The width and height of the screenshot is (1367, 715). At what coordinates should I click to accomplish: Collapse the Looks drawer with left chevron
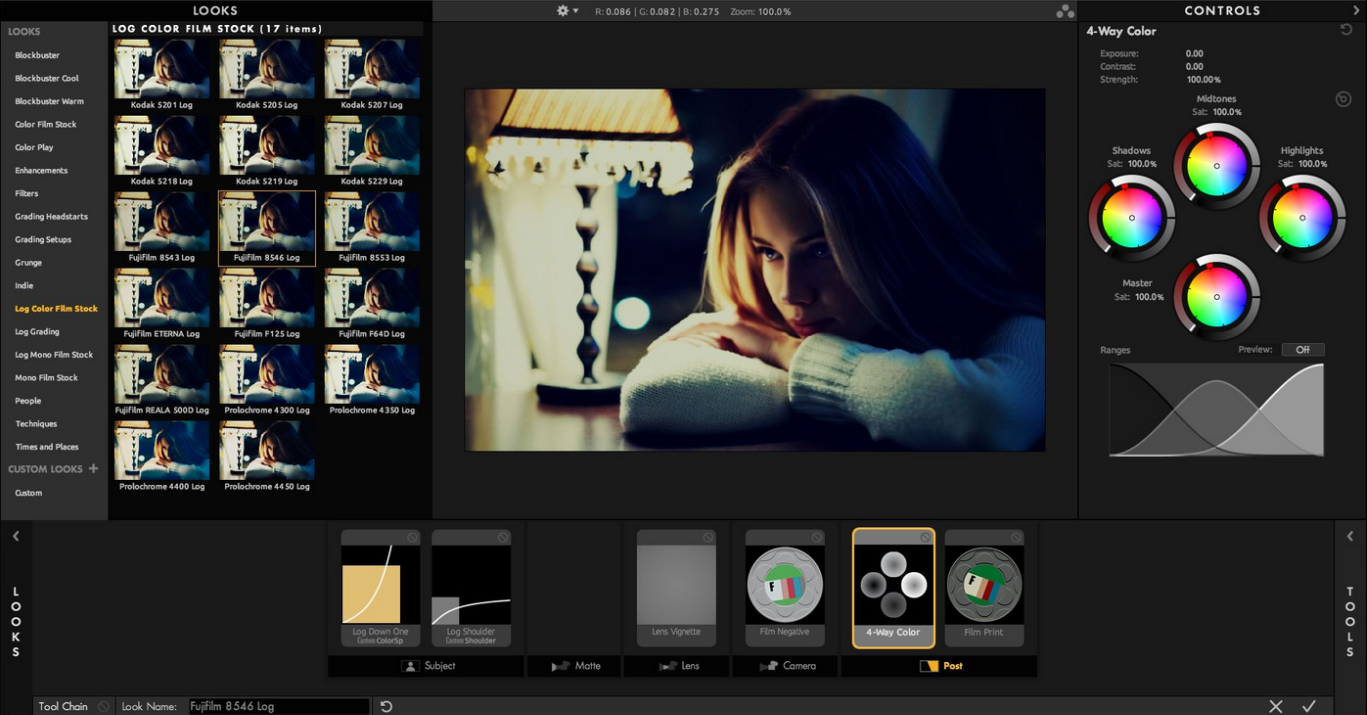click(16, 536)
